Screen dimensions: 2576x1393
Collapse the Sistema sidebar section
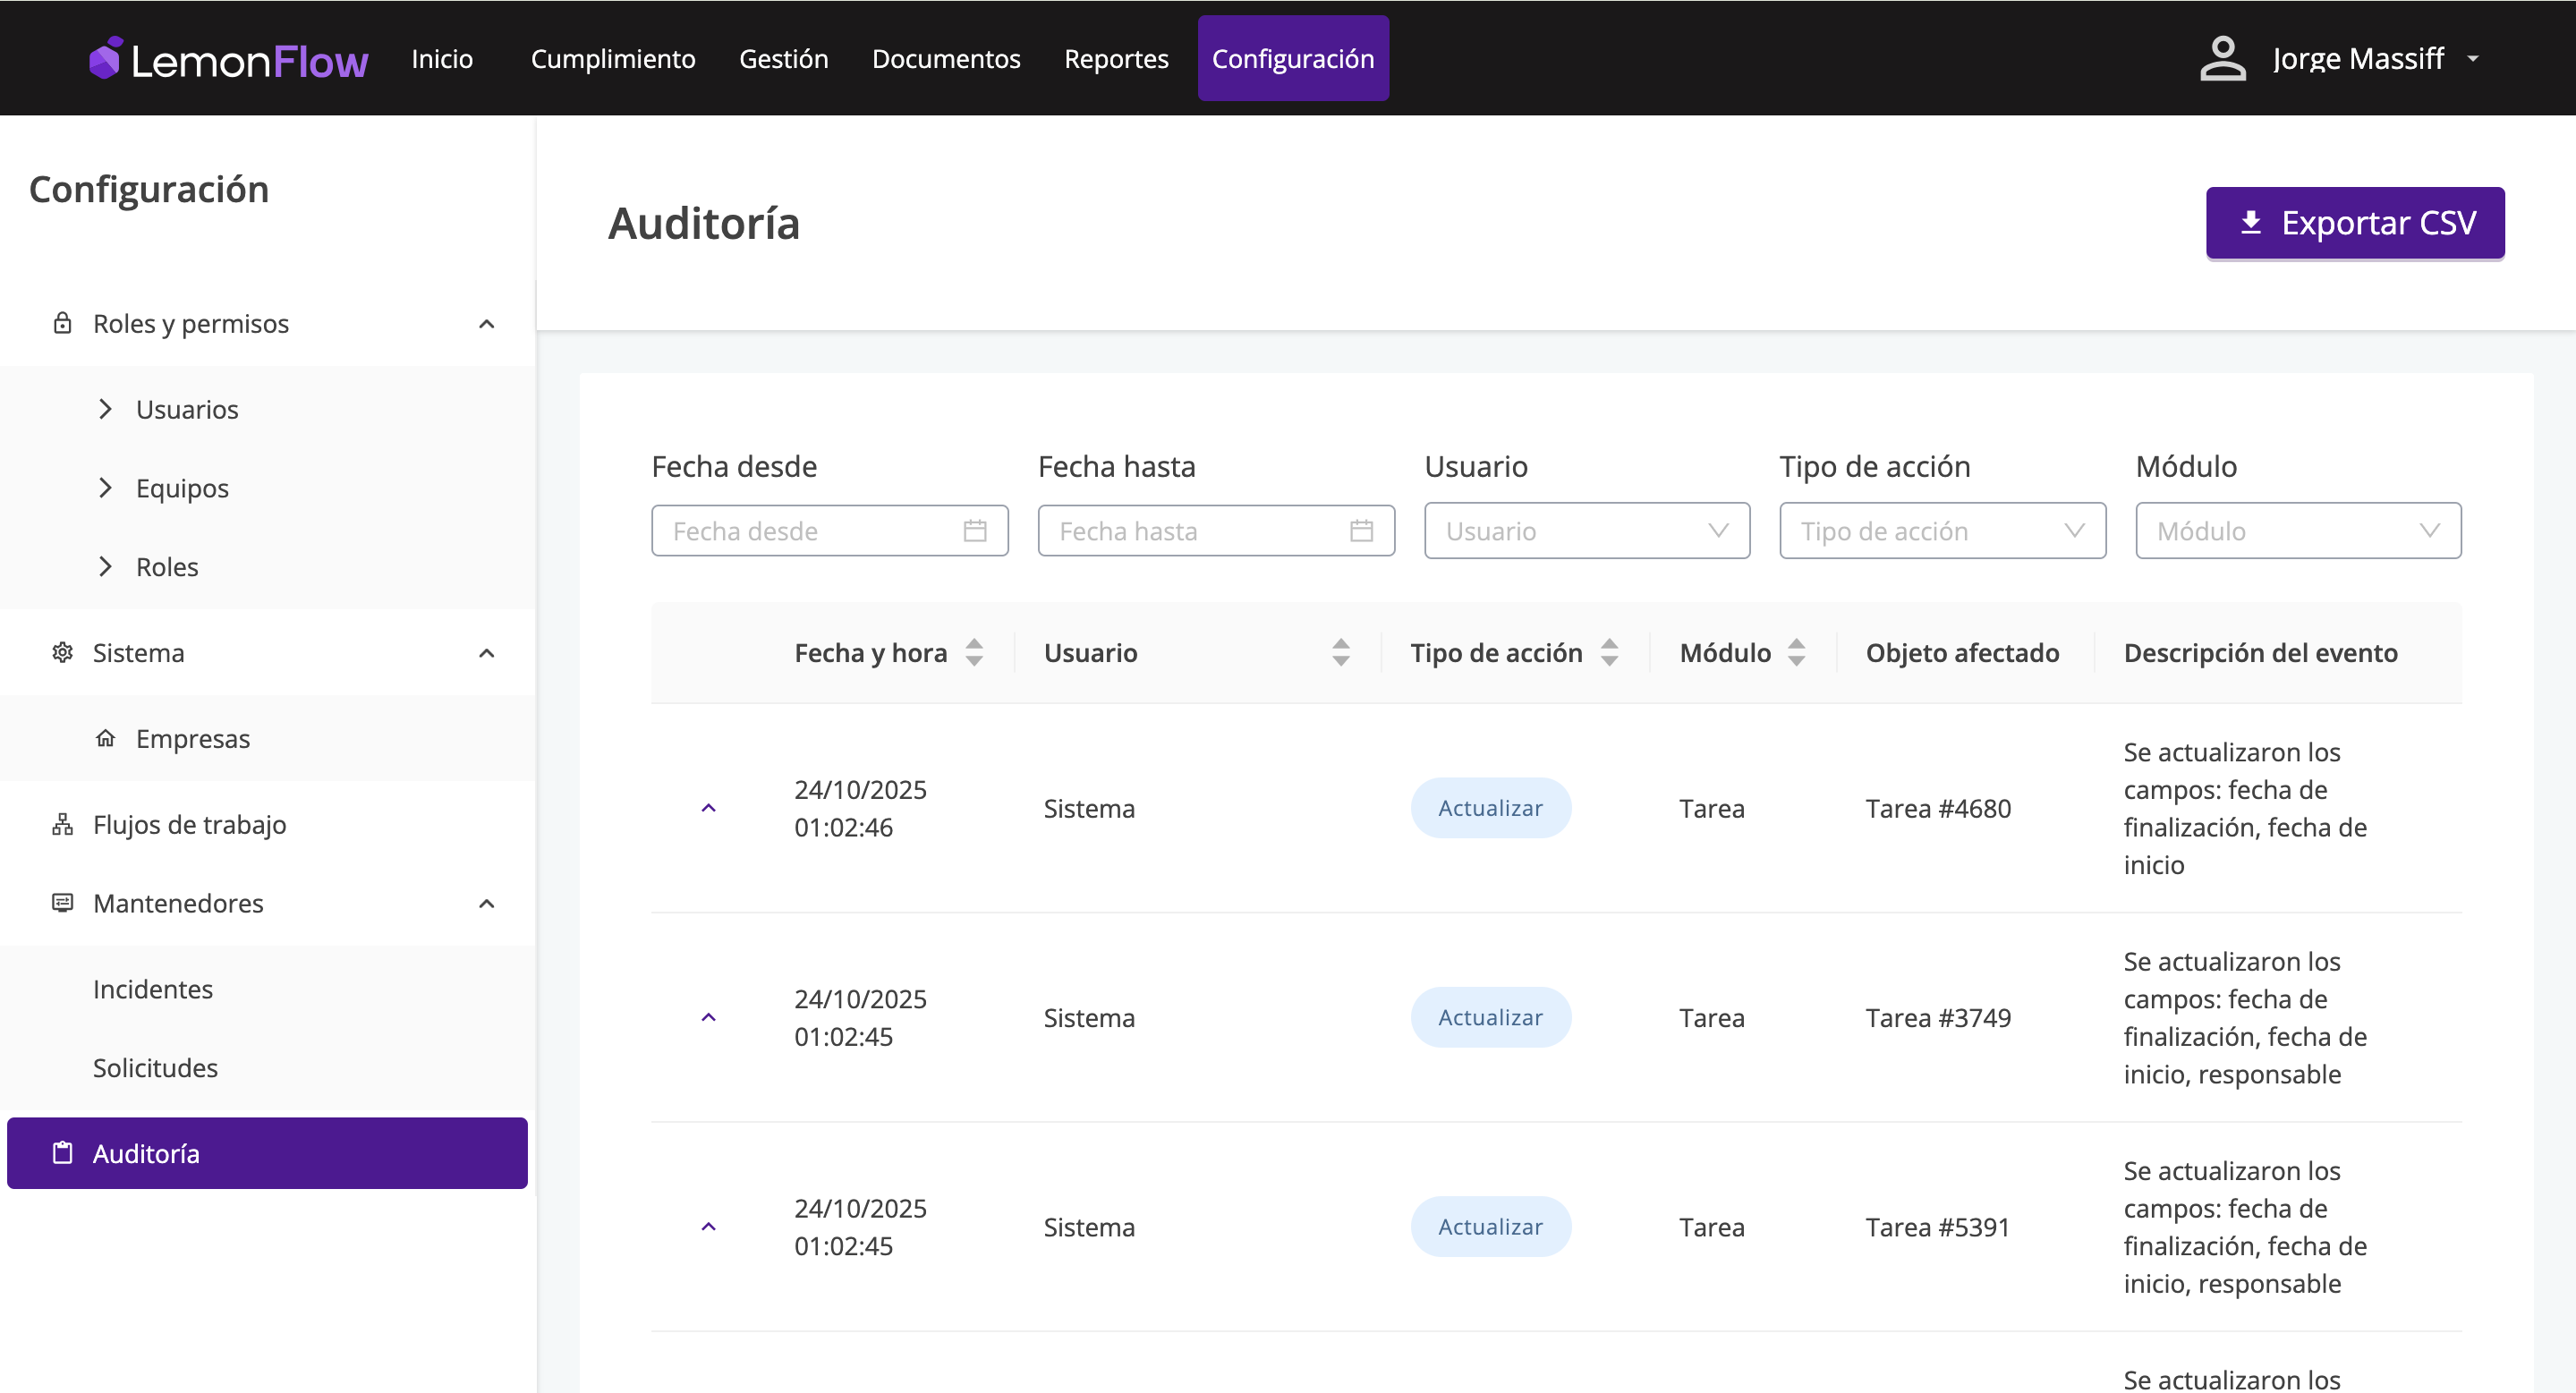(486, 653)
